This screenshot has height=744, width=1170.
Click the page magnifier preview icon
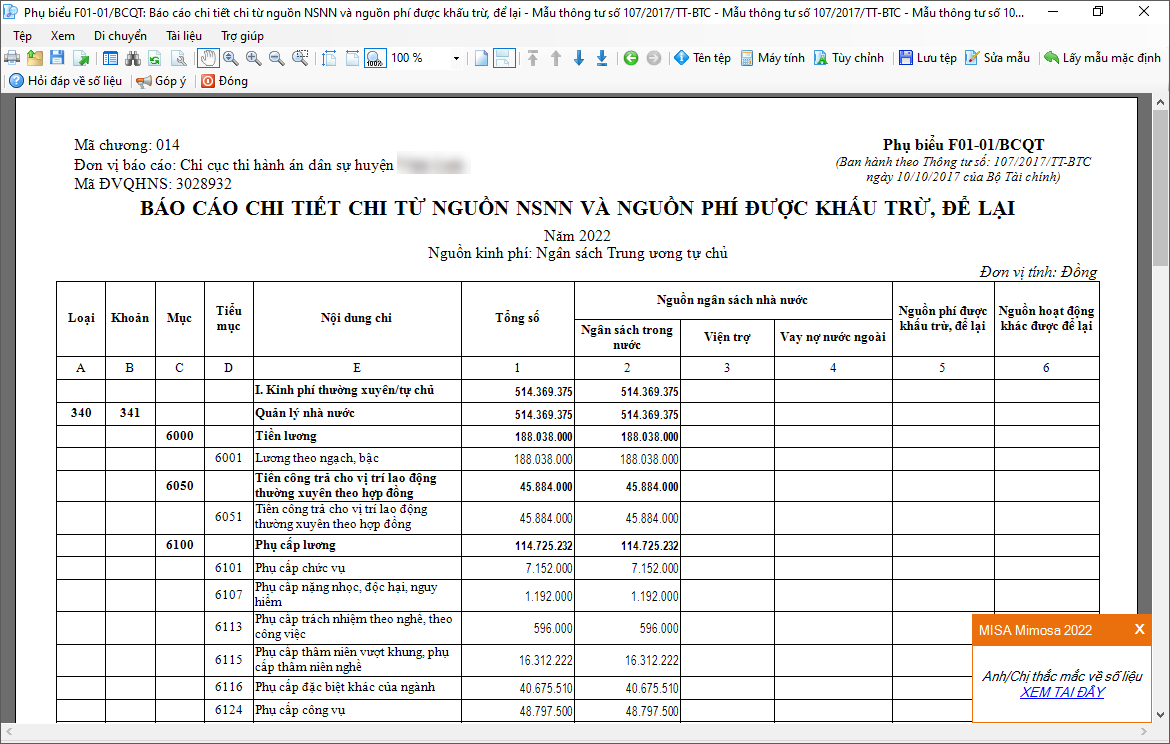coord(178,58)
